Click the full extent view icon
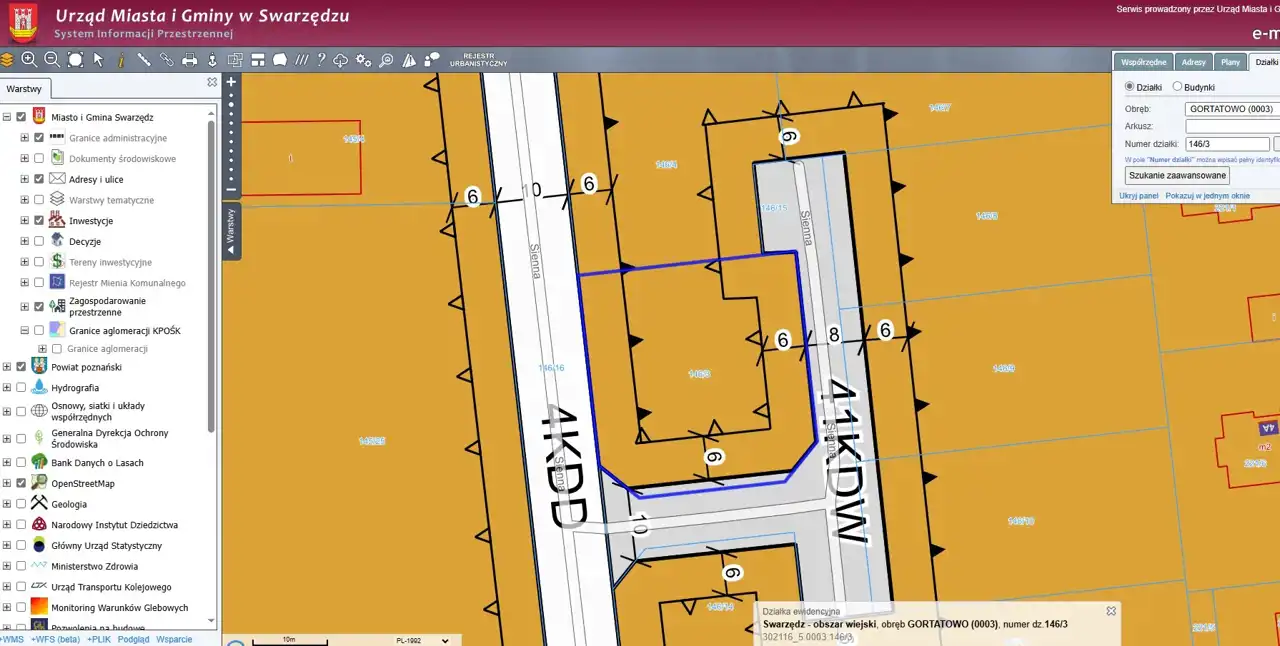This screenshot has height=646, width=1280. coord(75,60)
